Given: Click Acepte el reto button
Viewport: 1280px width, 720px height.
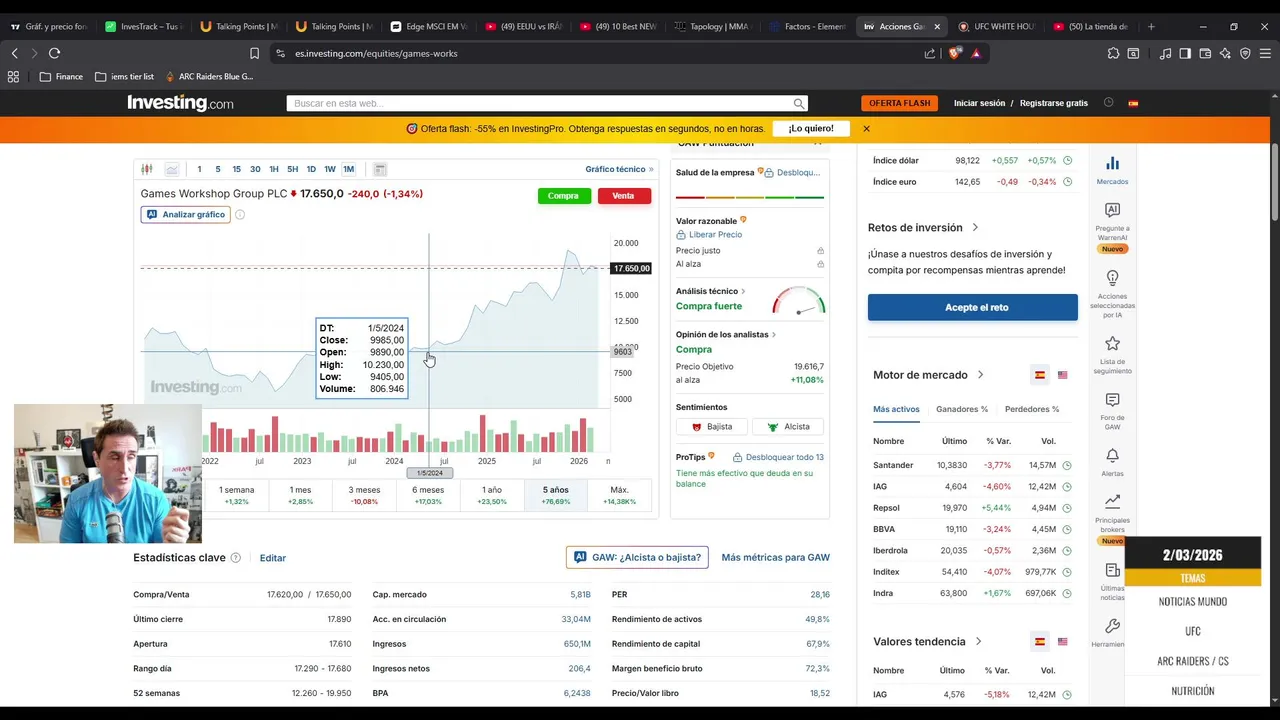Looking at the screenshot, I should pos(973,307).
